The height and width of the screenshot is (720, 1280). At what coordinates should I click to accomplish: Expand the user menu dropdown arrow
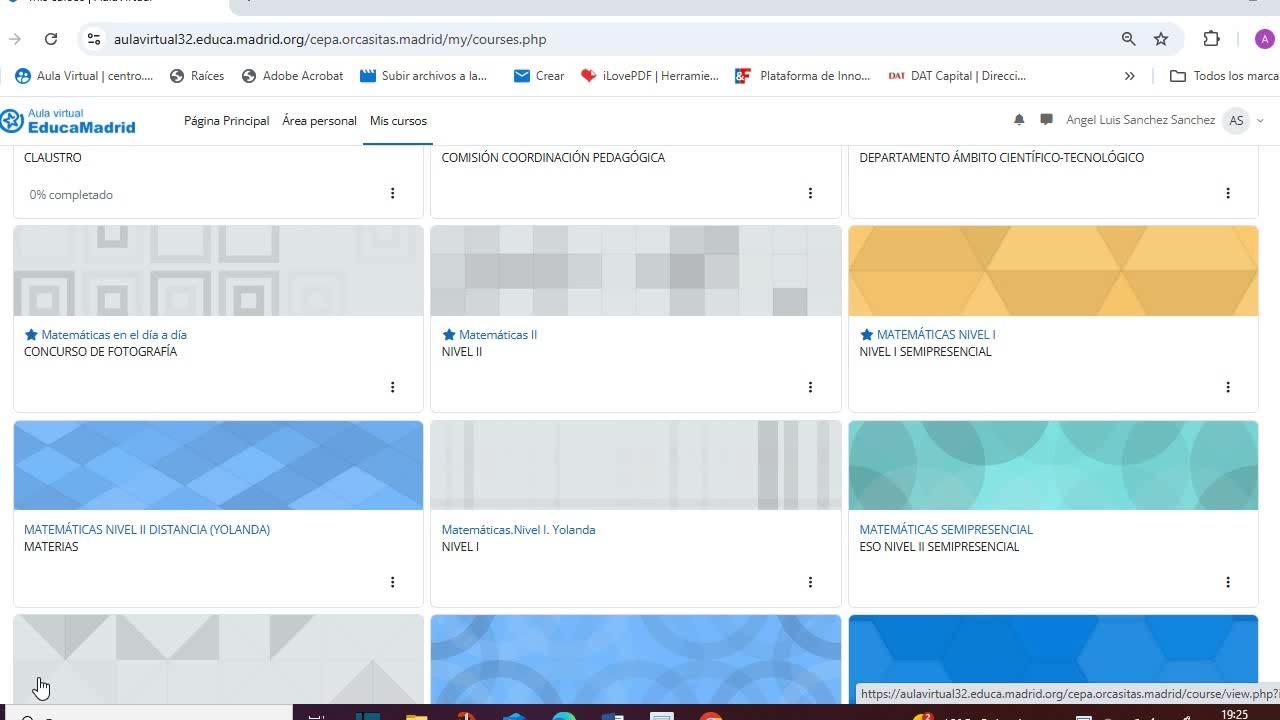[1260, 121]
